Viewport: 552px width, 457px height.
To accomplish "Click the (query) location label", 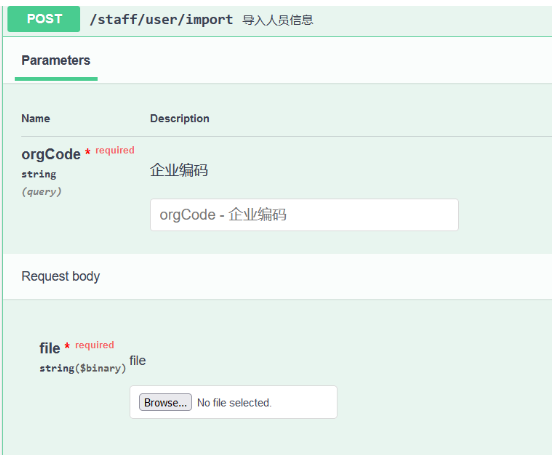I will (42, 192).
